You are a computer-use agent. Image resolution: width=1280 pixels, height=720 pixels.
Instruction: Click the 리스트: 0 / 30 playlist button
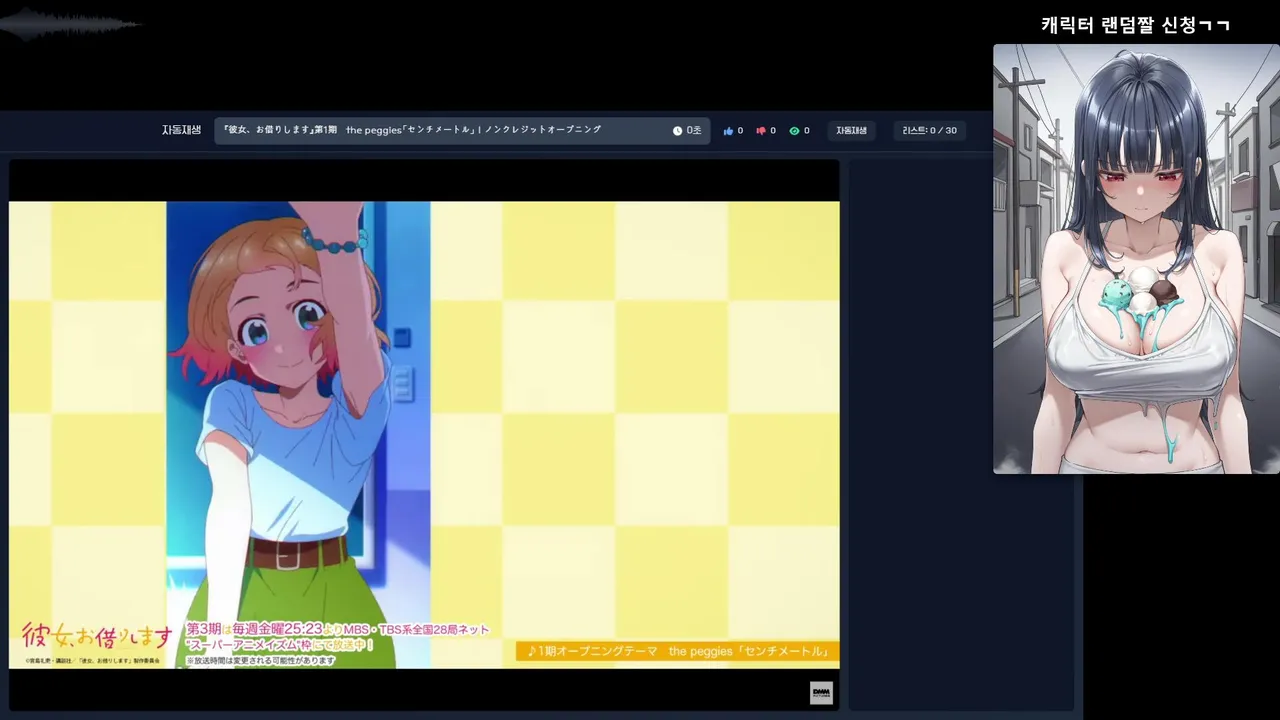click(x=929, y=131)
